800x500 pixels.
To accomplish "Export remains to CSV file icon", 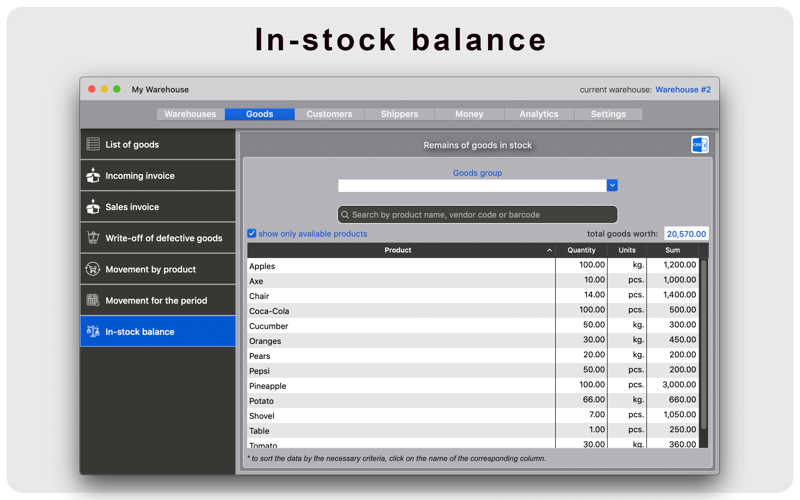I will click(x=699, y=145).
